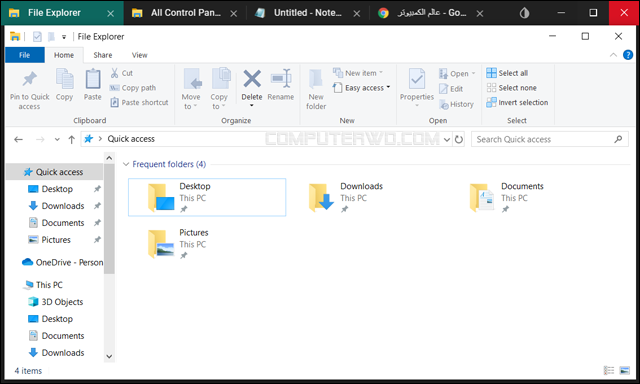Select pinned Desktop under Quick access
640x384 pixels.
[58, 189]
